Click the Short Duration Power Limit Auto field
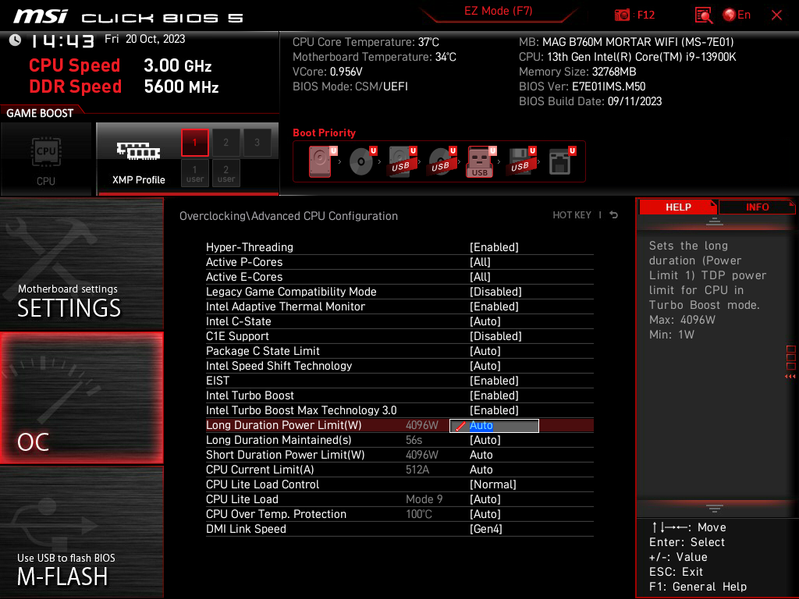The width and height of the screenshot is (799, 599). coord(481,455)
